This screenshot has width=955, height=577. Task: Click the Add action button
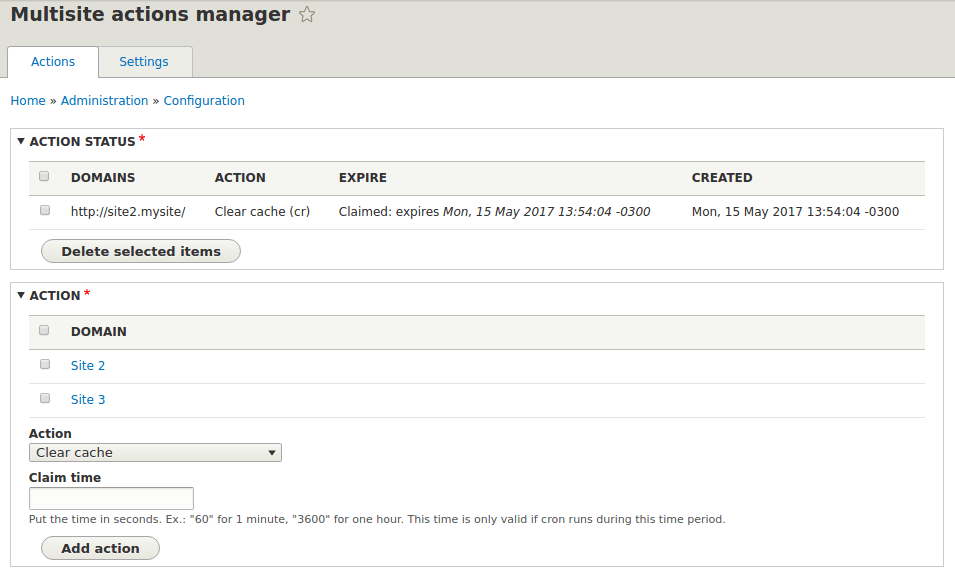tap(100, 548)
